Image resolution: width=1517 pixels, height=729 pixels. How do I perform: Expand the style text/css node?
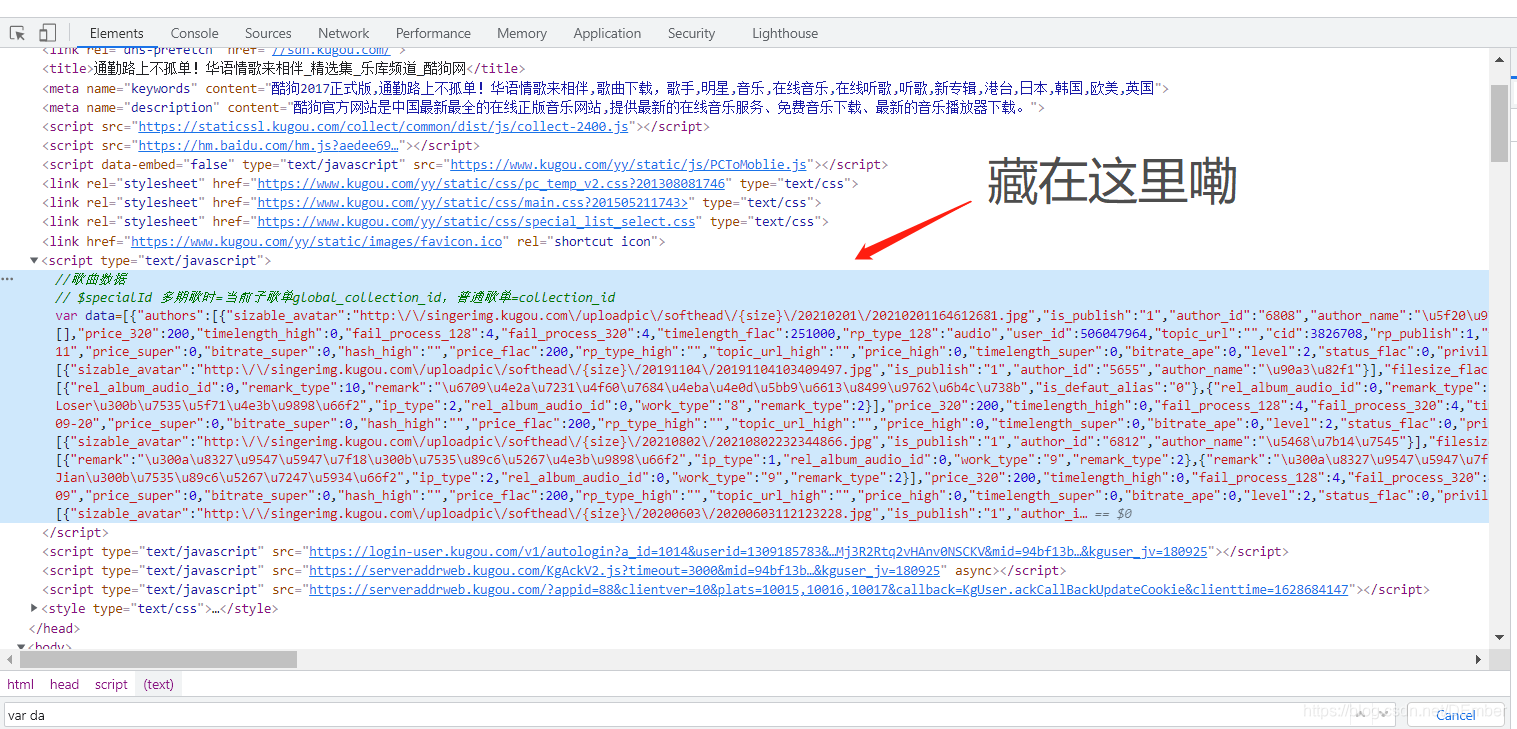[35, 608]
